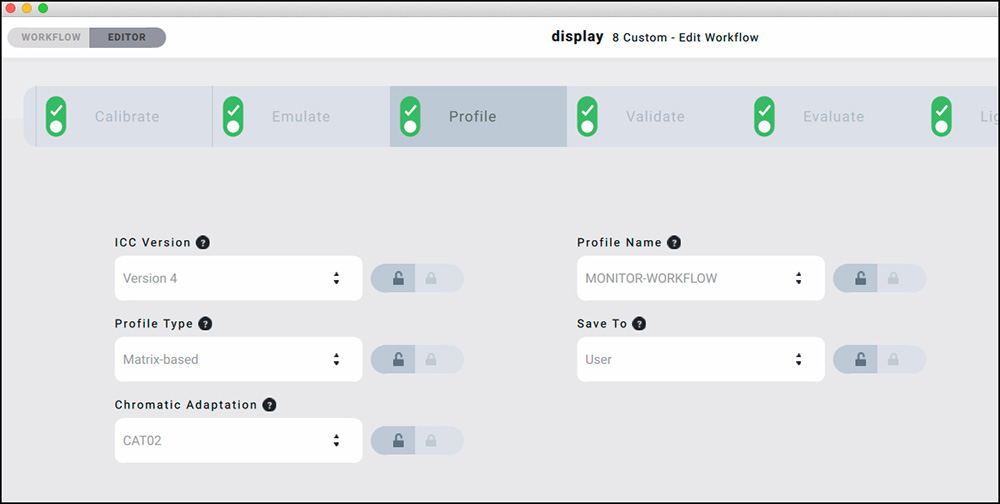The image size is (1000, 504).
Task: Go to the Evaluate step
Action: tap(834, 117)
